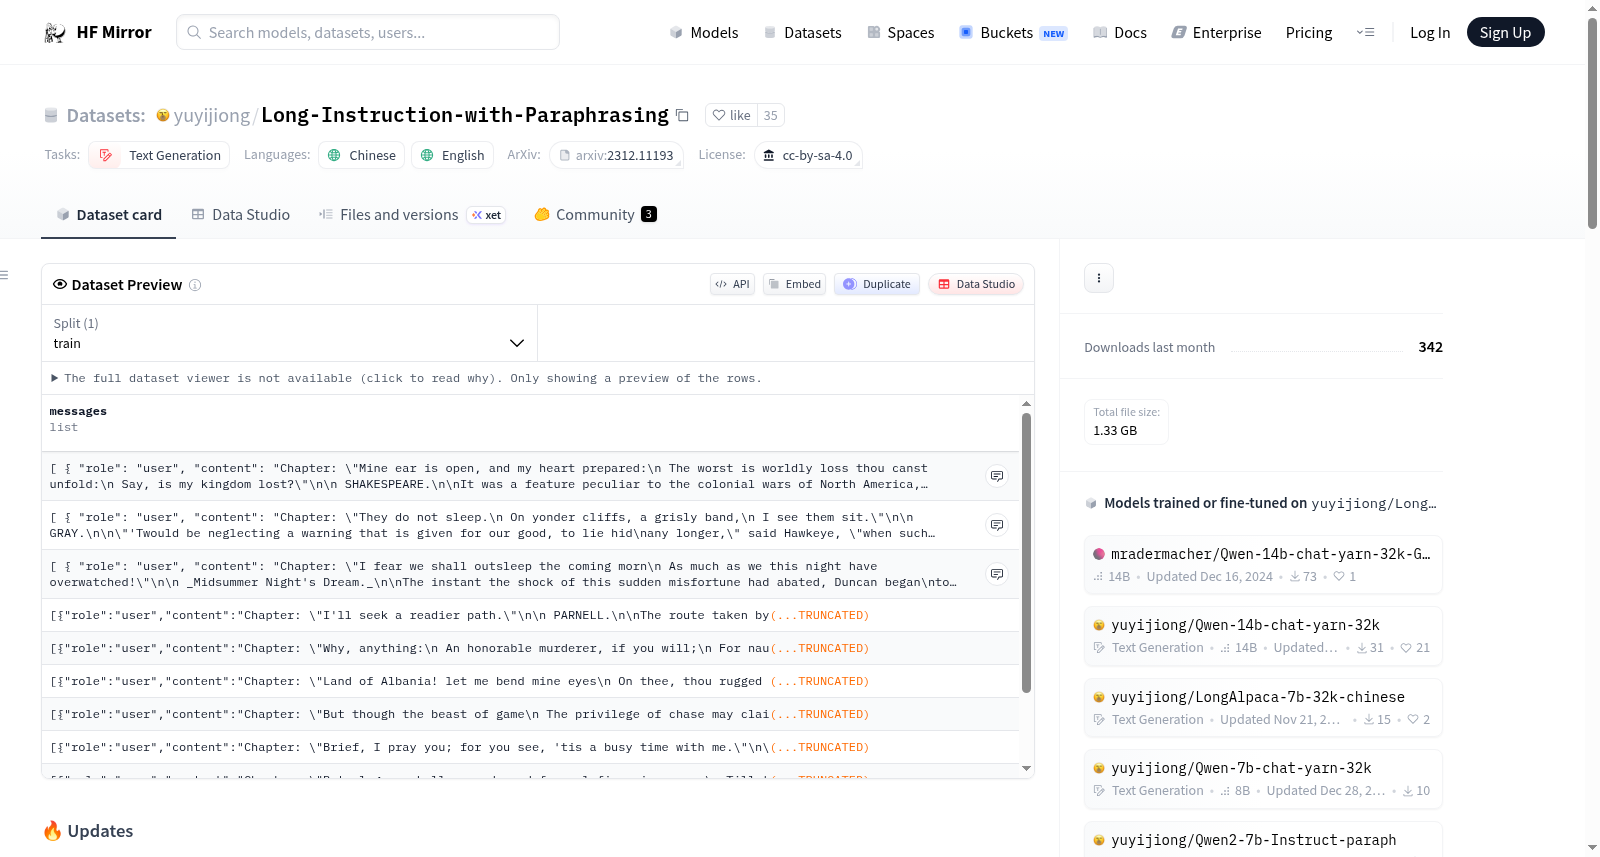This screenshot has width=1600, height=857.
Task: Click the 'Land of Albania' preview row
Action: 530,682
